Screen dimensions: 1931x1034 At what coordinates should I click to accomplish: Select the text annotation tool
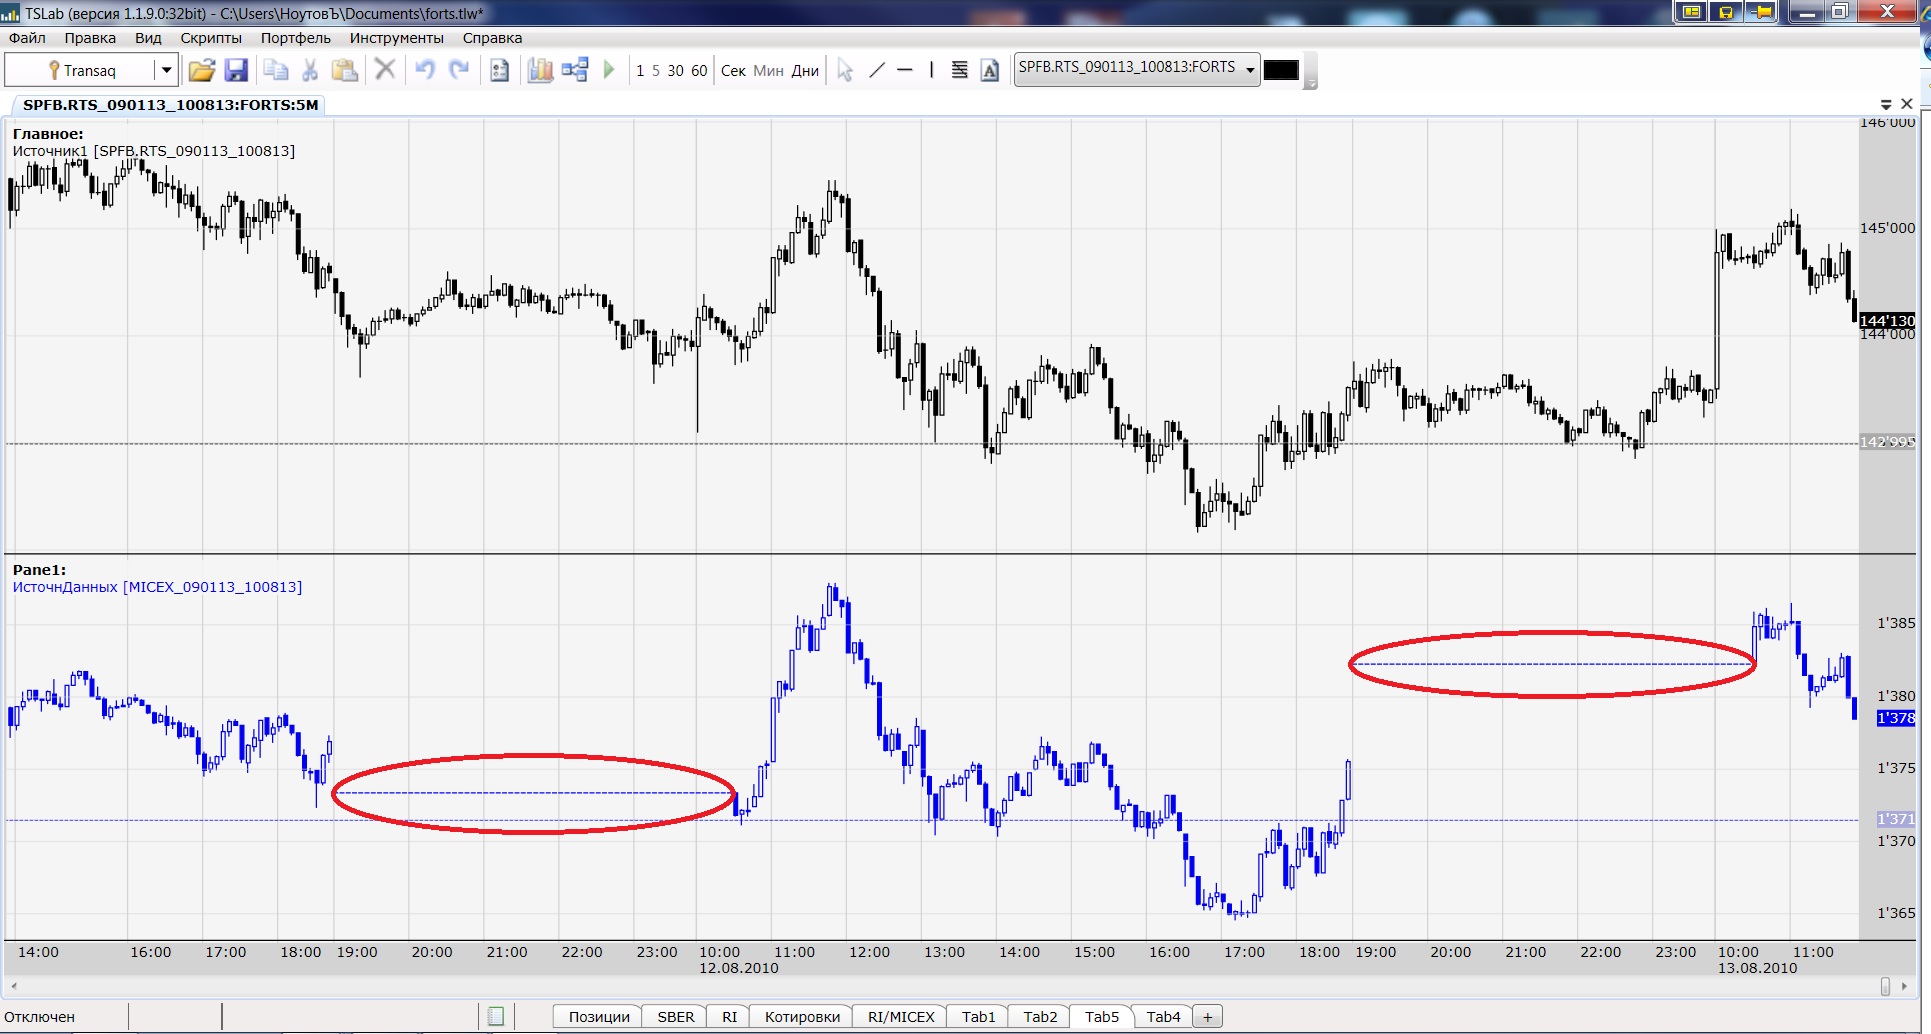pyautogui.click(x=989, y=70)
